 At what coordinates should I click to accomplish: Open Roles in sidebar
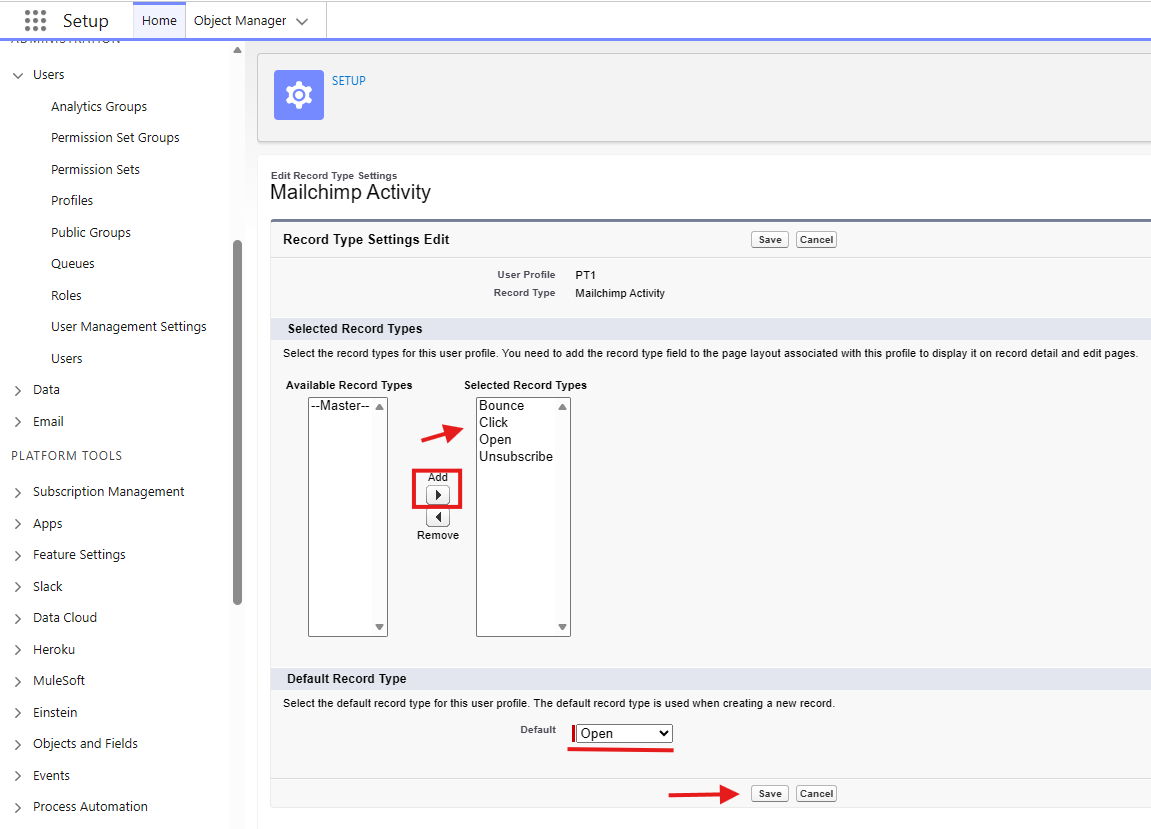click(66, 295)
